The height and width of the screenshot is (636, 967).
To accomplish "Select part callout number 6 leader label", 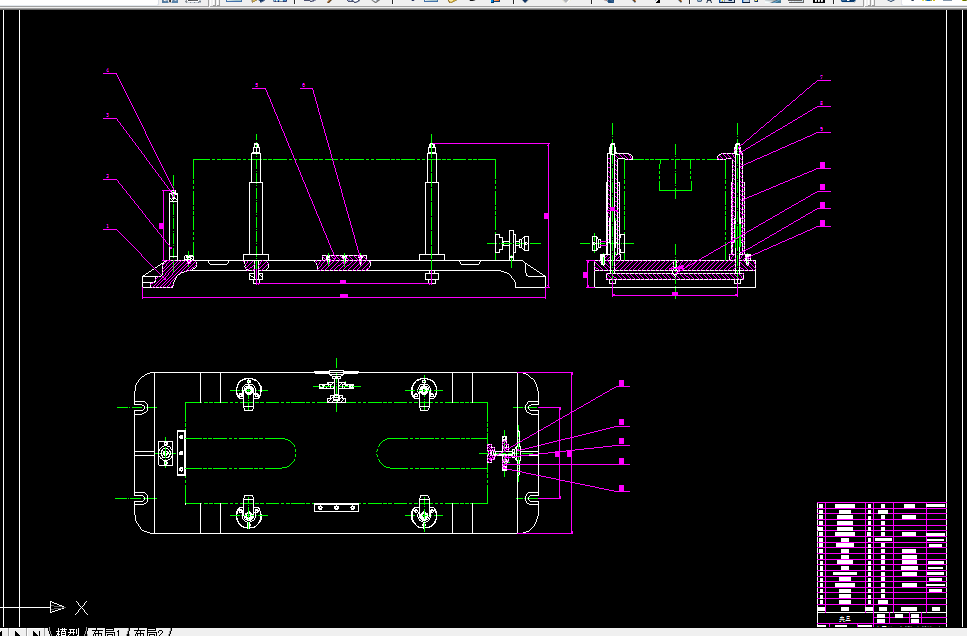I will tap(304, 86).
